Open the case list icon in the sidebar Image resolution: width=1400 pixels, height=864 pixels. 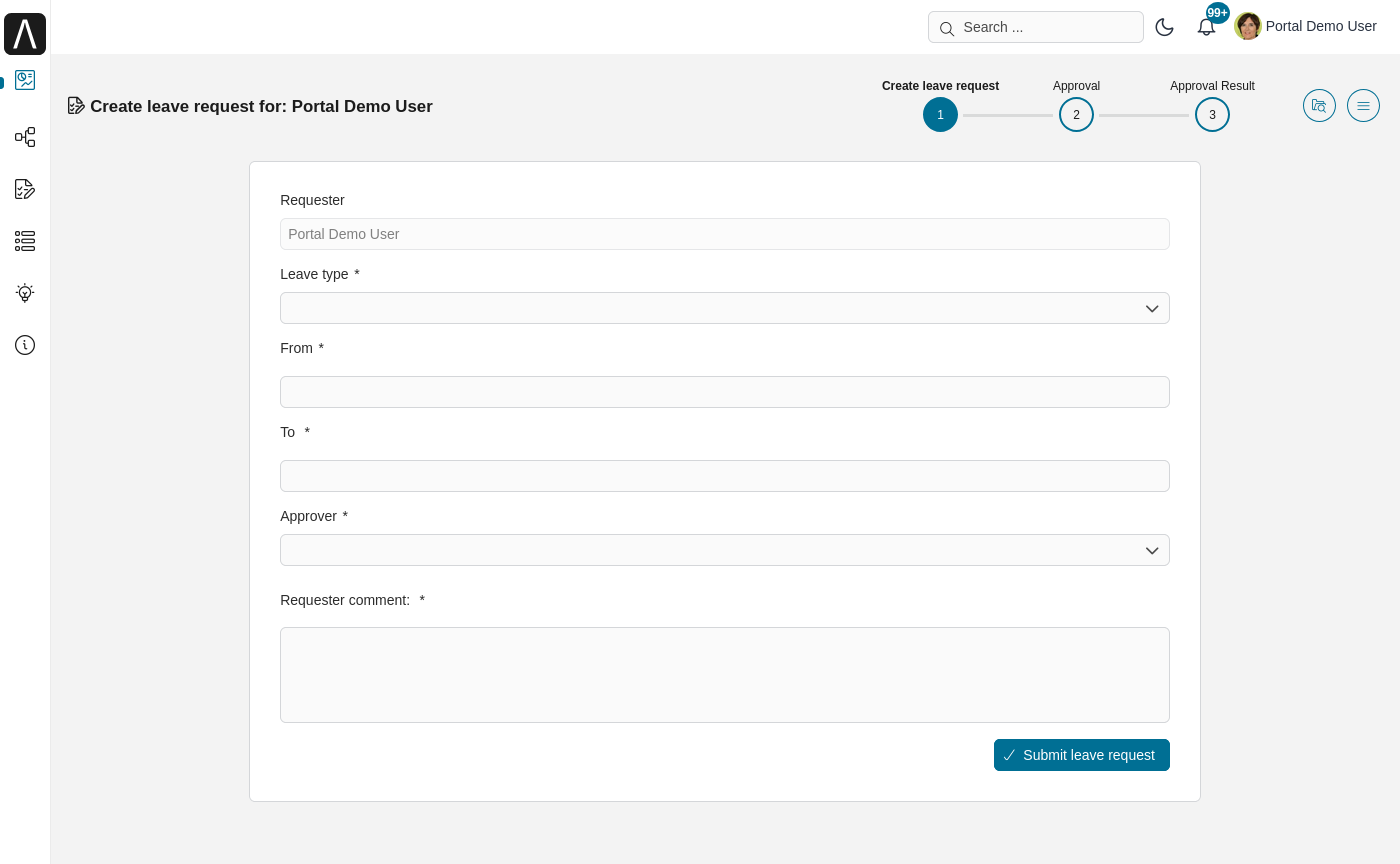coord(25,241)
